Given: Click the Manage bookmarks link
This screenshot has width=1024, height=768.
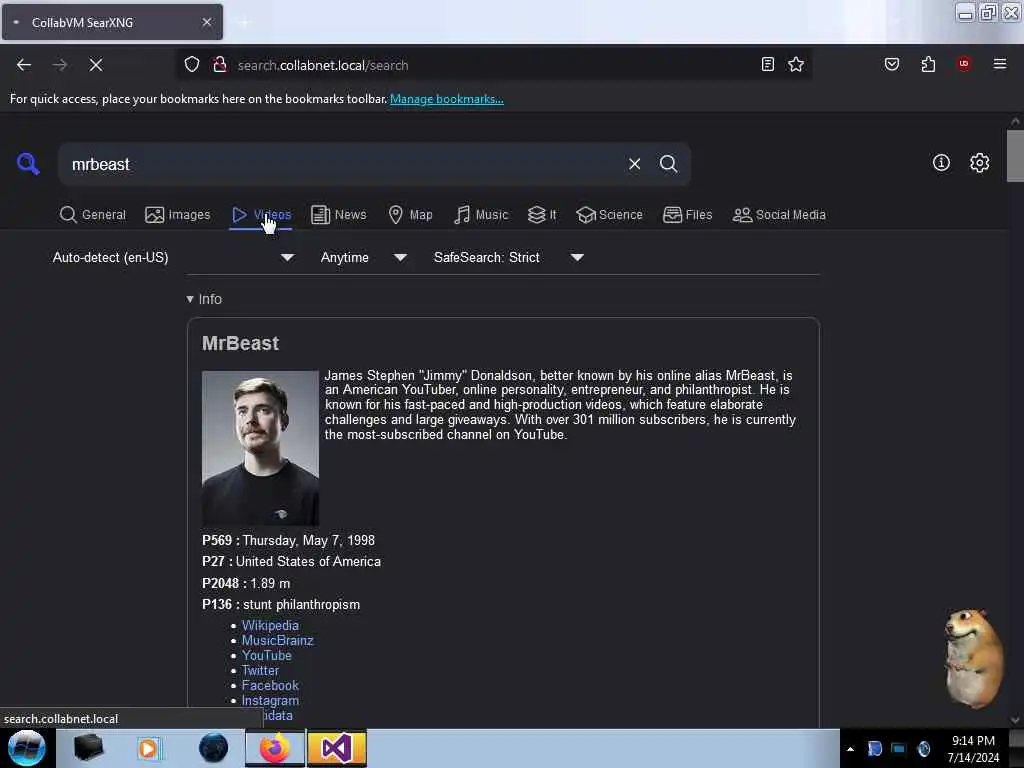Looking at the screenshot, I should pos(447,99).
